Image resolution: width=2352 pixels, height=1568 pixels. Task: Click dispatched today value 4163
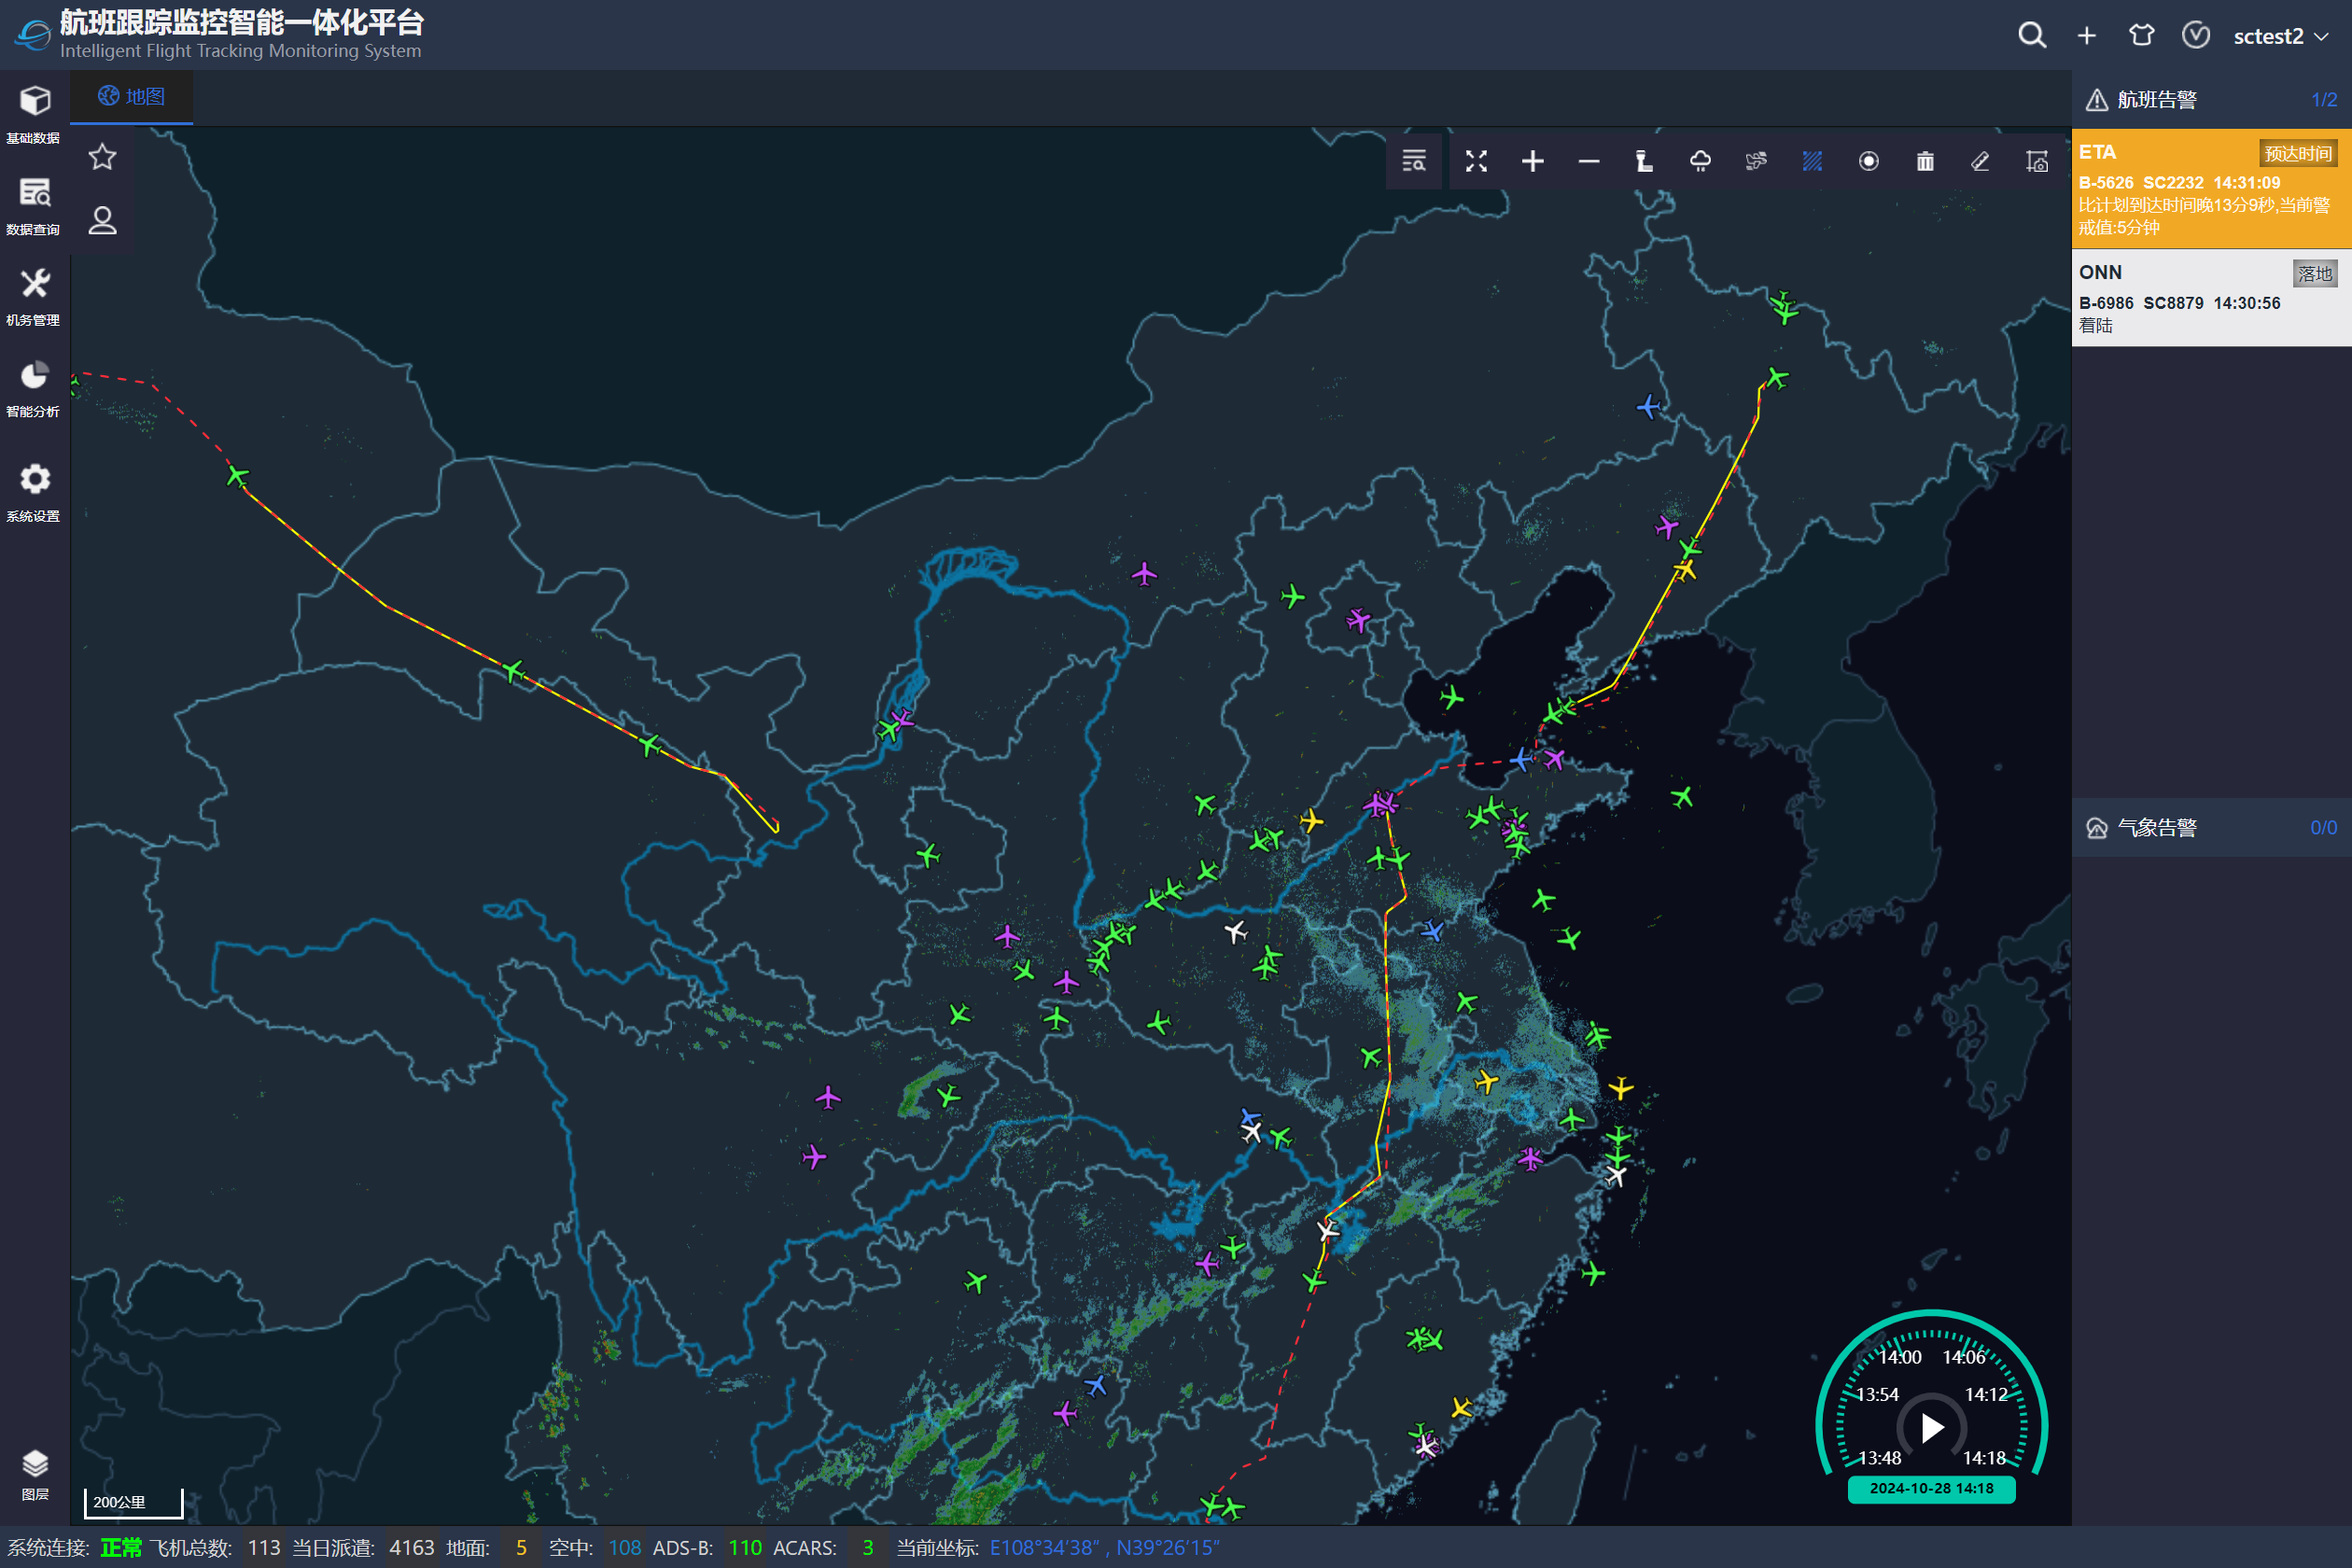coord(411,1547)
